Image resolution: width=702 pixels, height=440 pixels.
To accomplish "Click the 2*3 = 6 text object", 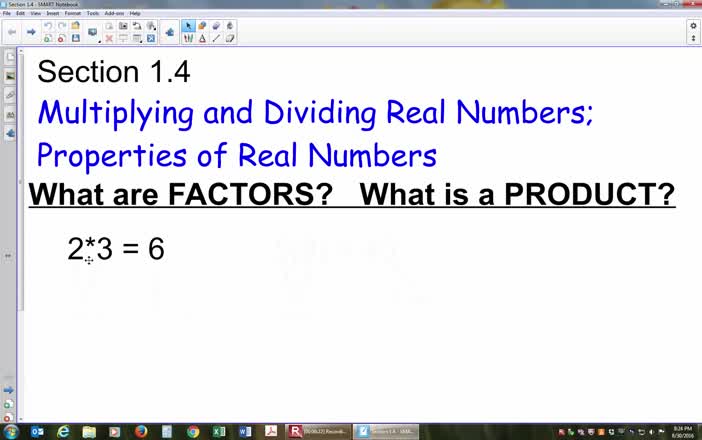I will (x=116, y=248).
